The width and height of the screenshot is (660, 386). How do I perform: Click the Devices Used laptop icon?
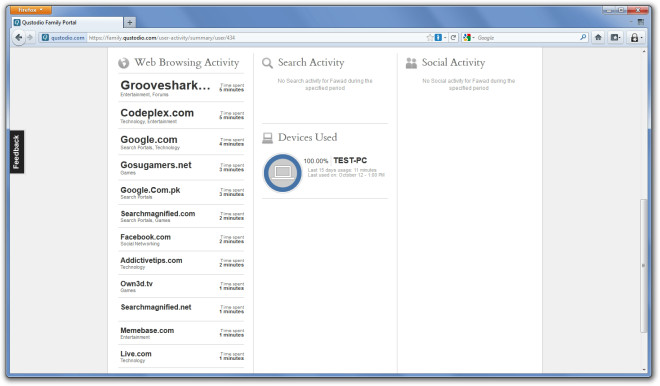(267, 138)
